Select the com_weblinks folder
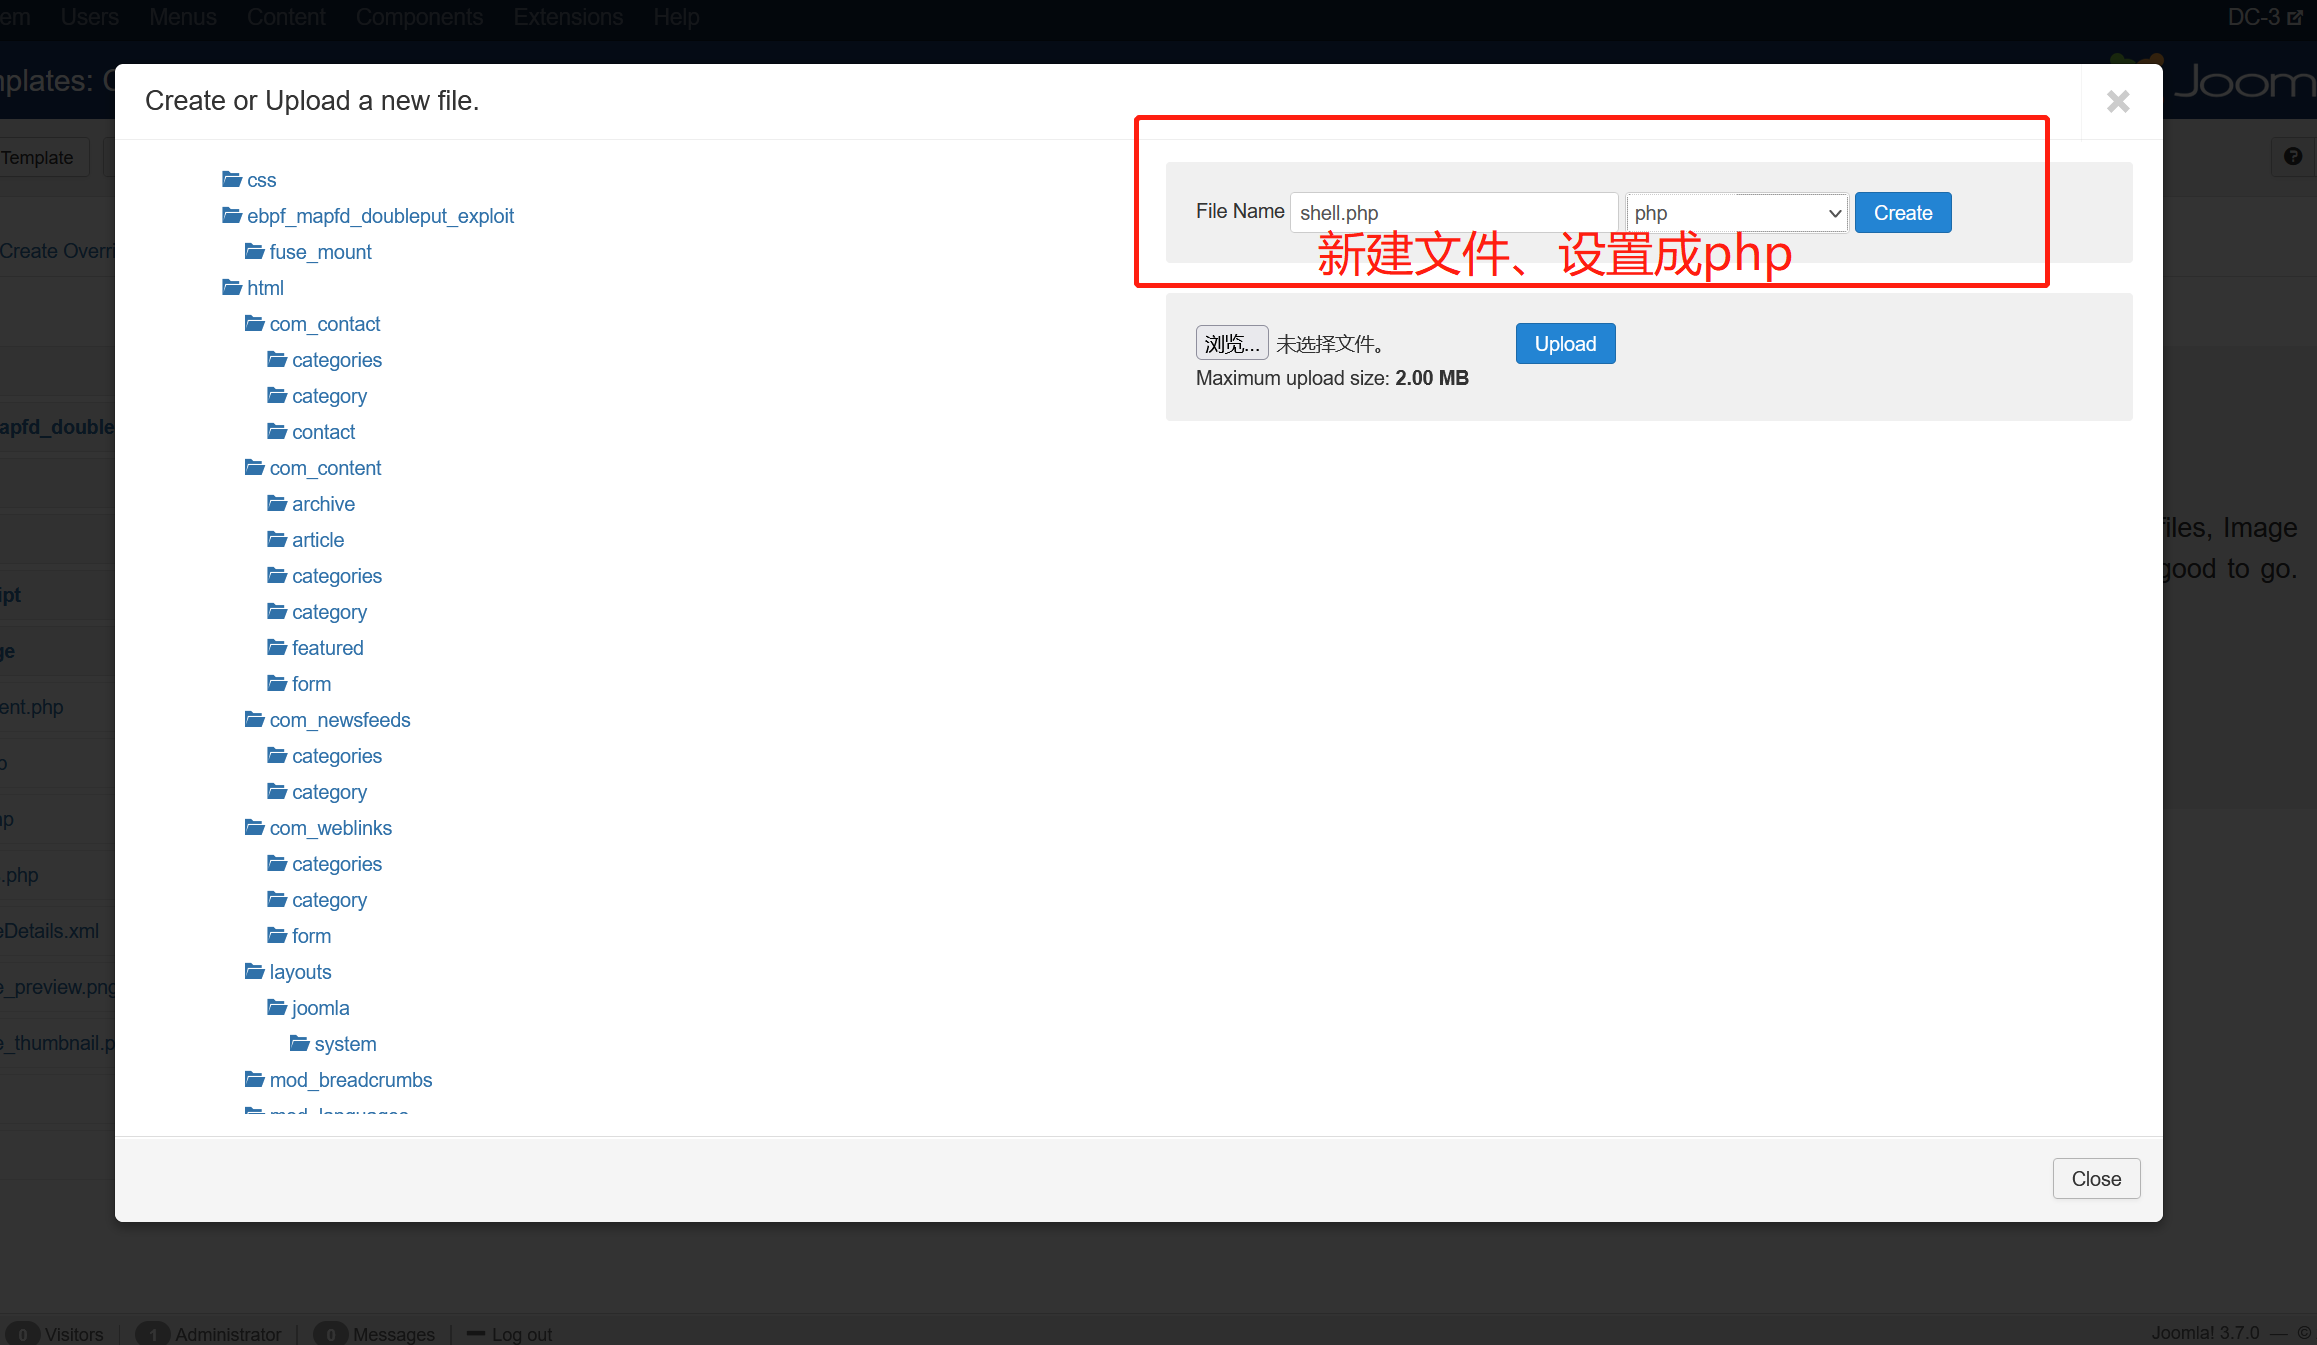 coord(330,828)
